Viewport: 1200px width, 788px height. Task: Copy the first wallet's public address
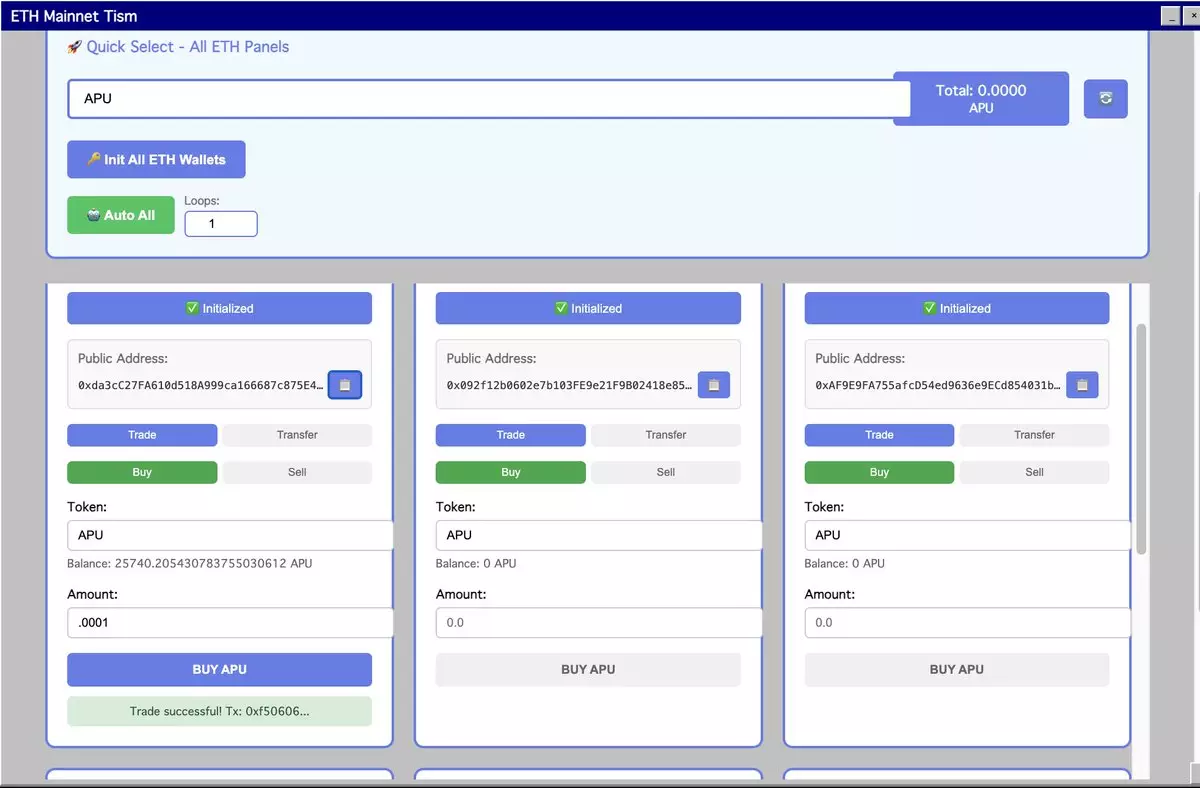(x=345, y=385)
